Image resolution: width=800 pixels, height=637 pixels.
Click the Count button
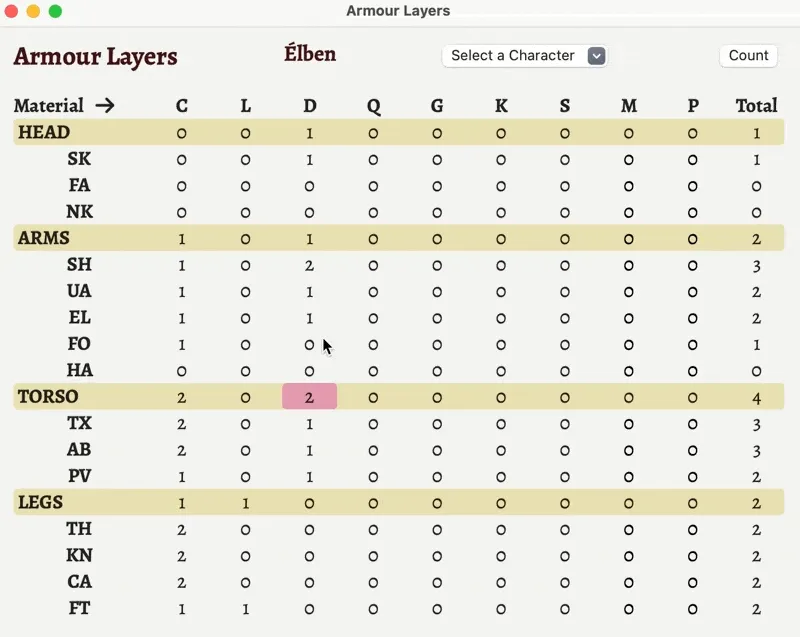tap(748, 56)
